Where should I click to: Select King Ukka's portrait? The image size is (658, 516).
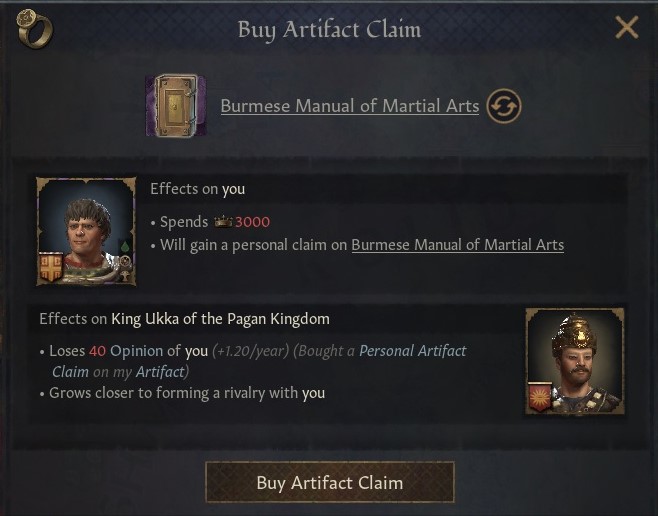575,361
